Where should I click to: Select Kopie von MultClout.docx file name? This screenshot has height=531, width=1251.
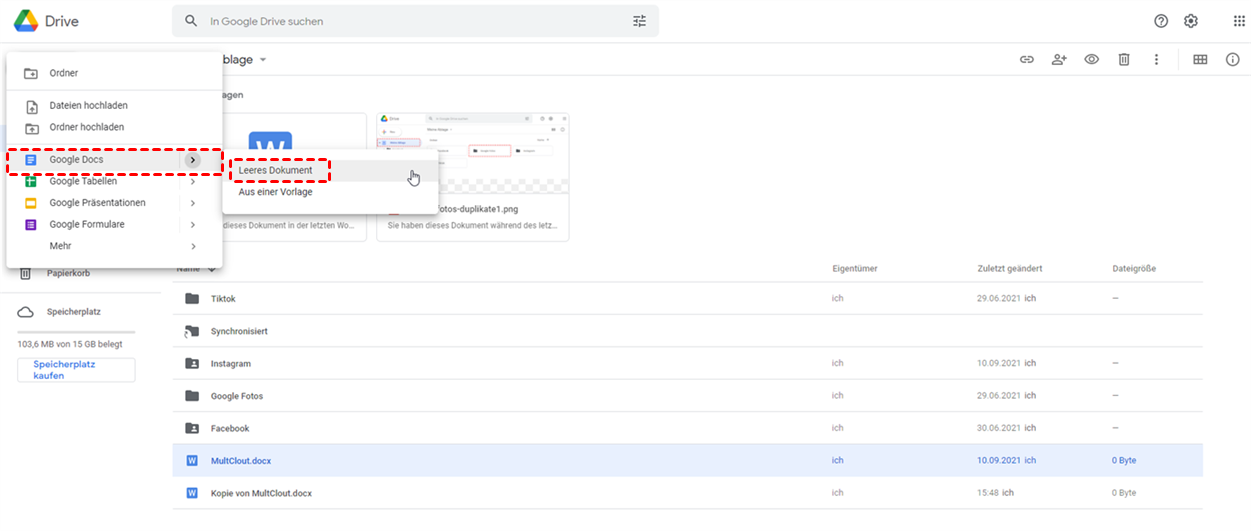point(261,493)
